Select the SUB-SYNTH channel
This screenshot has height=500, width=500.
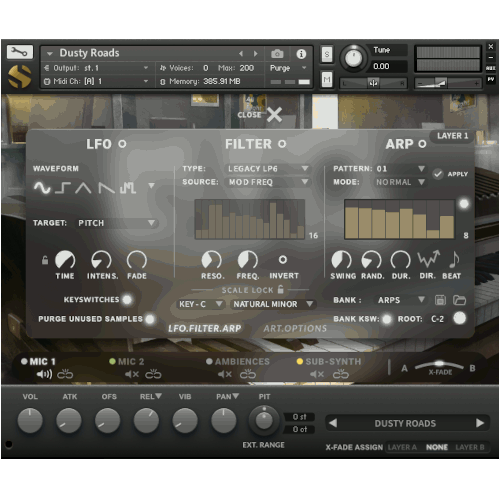tap(329, 361)
